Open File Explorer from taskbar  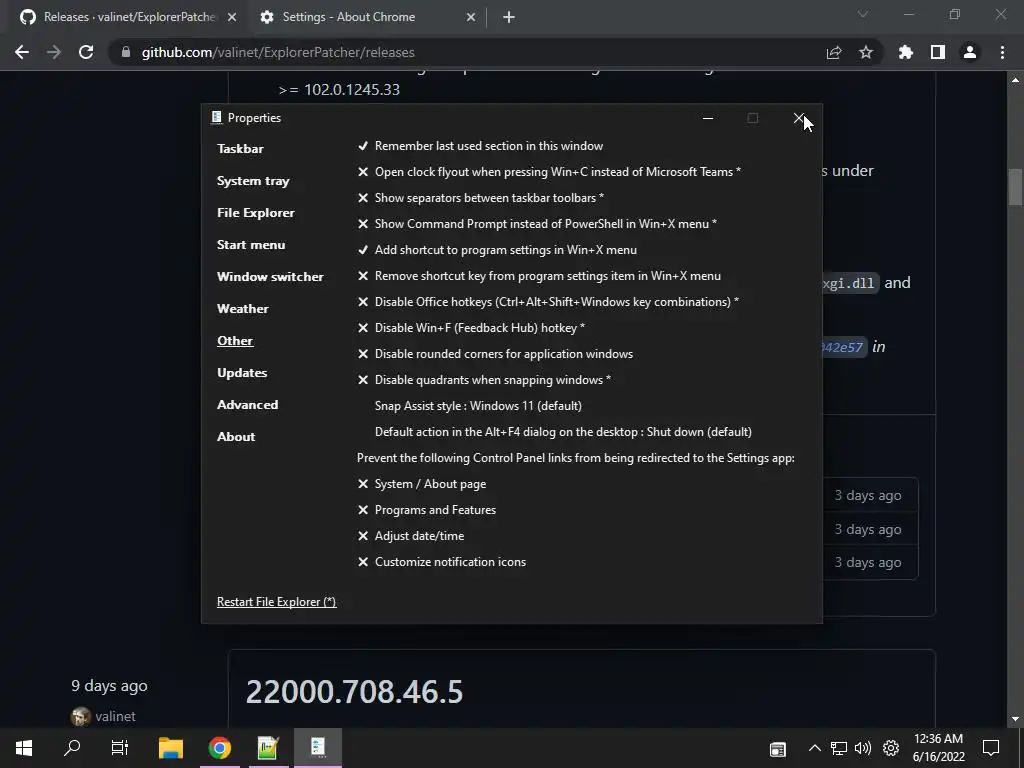pos(171,748)
